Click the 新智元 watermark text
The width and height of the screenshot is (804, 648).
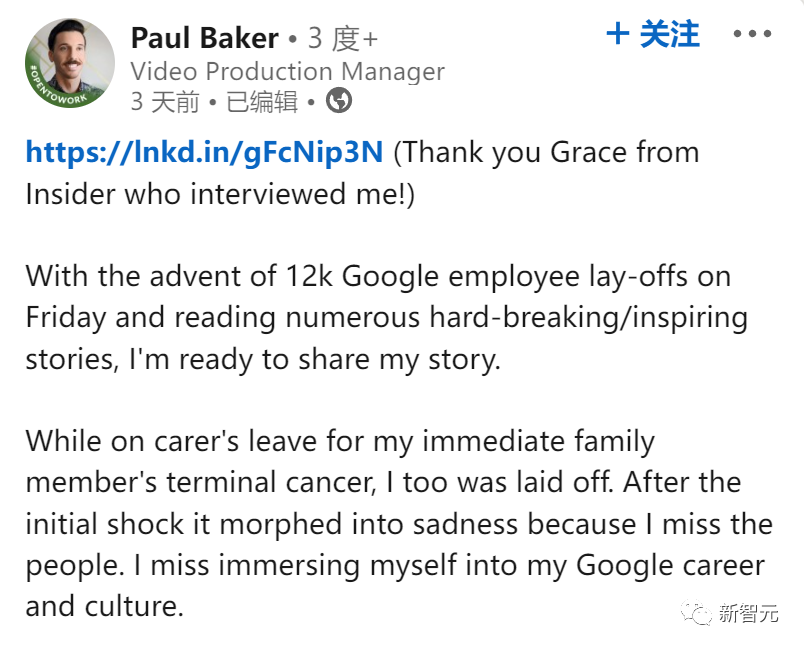click(x=748, y=613)
